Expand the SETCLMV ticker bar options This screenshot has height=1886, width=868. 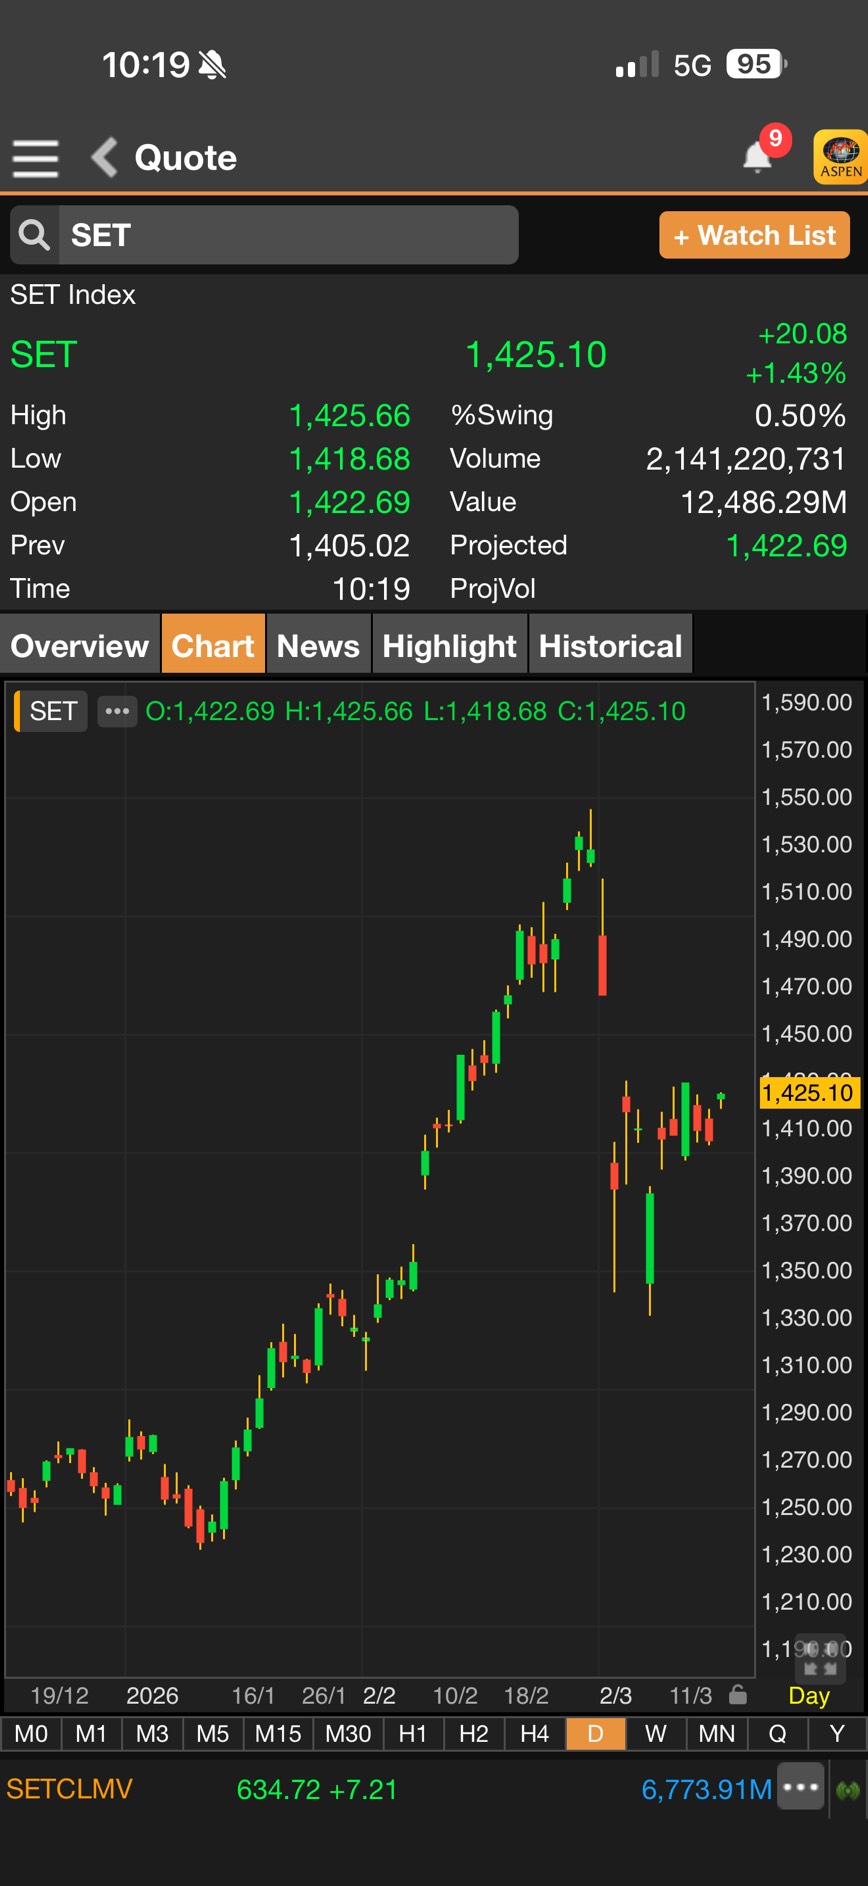pos(801,1788)
